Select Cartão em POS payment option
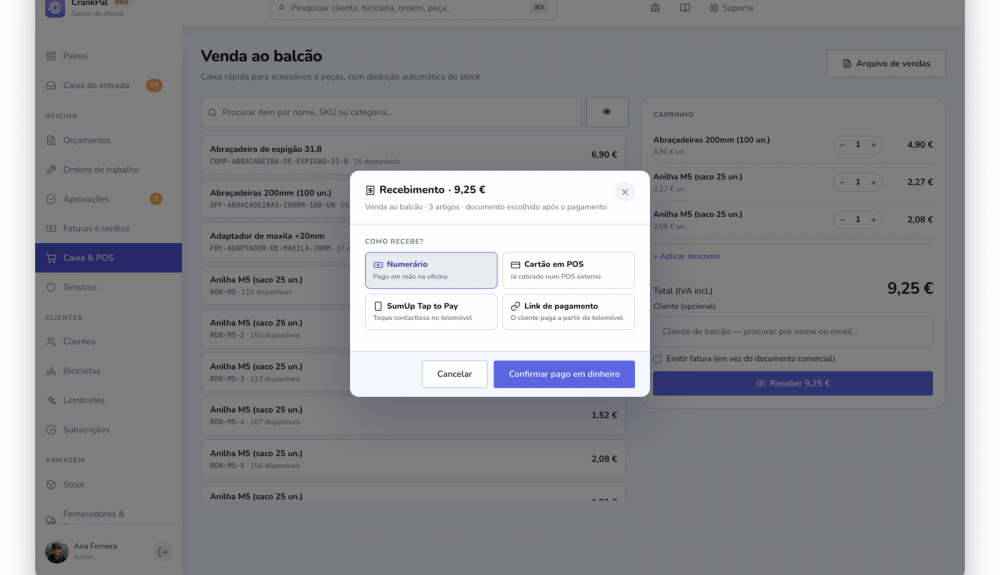Screen dimensions: 1000x575 tap(568, 270)
